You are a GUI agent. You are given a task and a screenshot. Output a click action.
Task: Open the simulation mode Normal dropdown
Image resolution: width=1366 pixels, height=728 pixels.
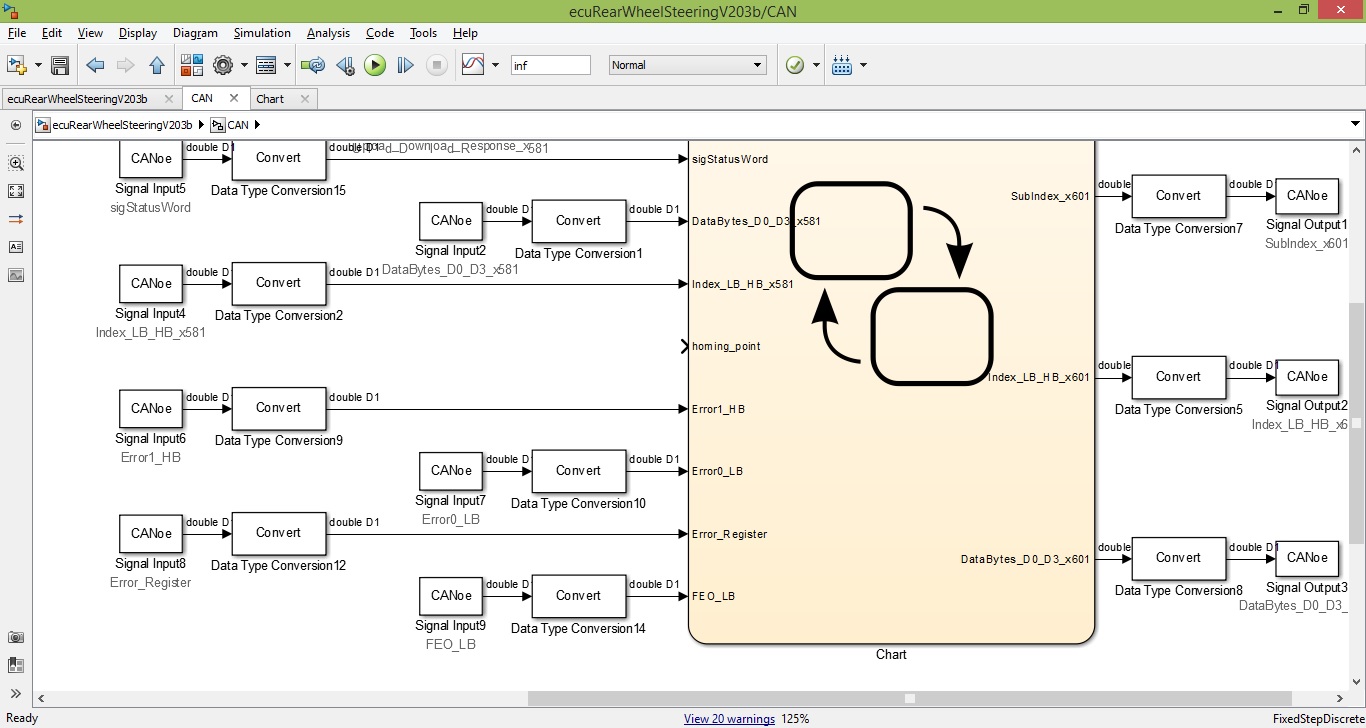click(687, 65)
